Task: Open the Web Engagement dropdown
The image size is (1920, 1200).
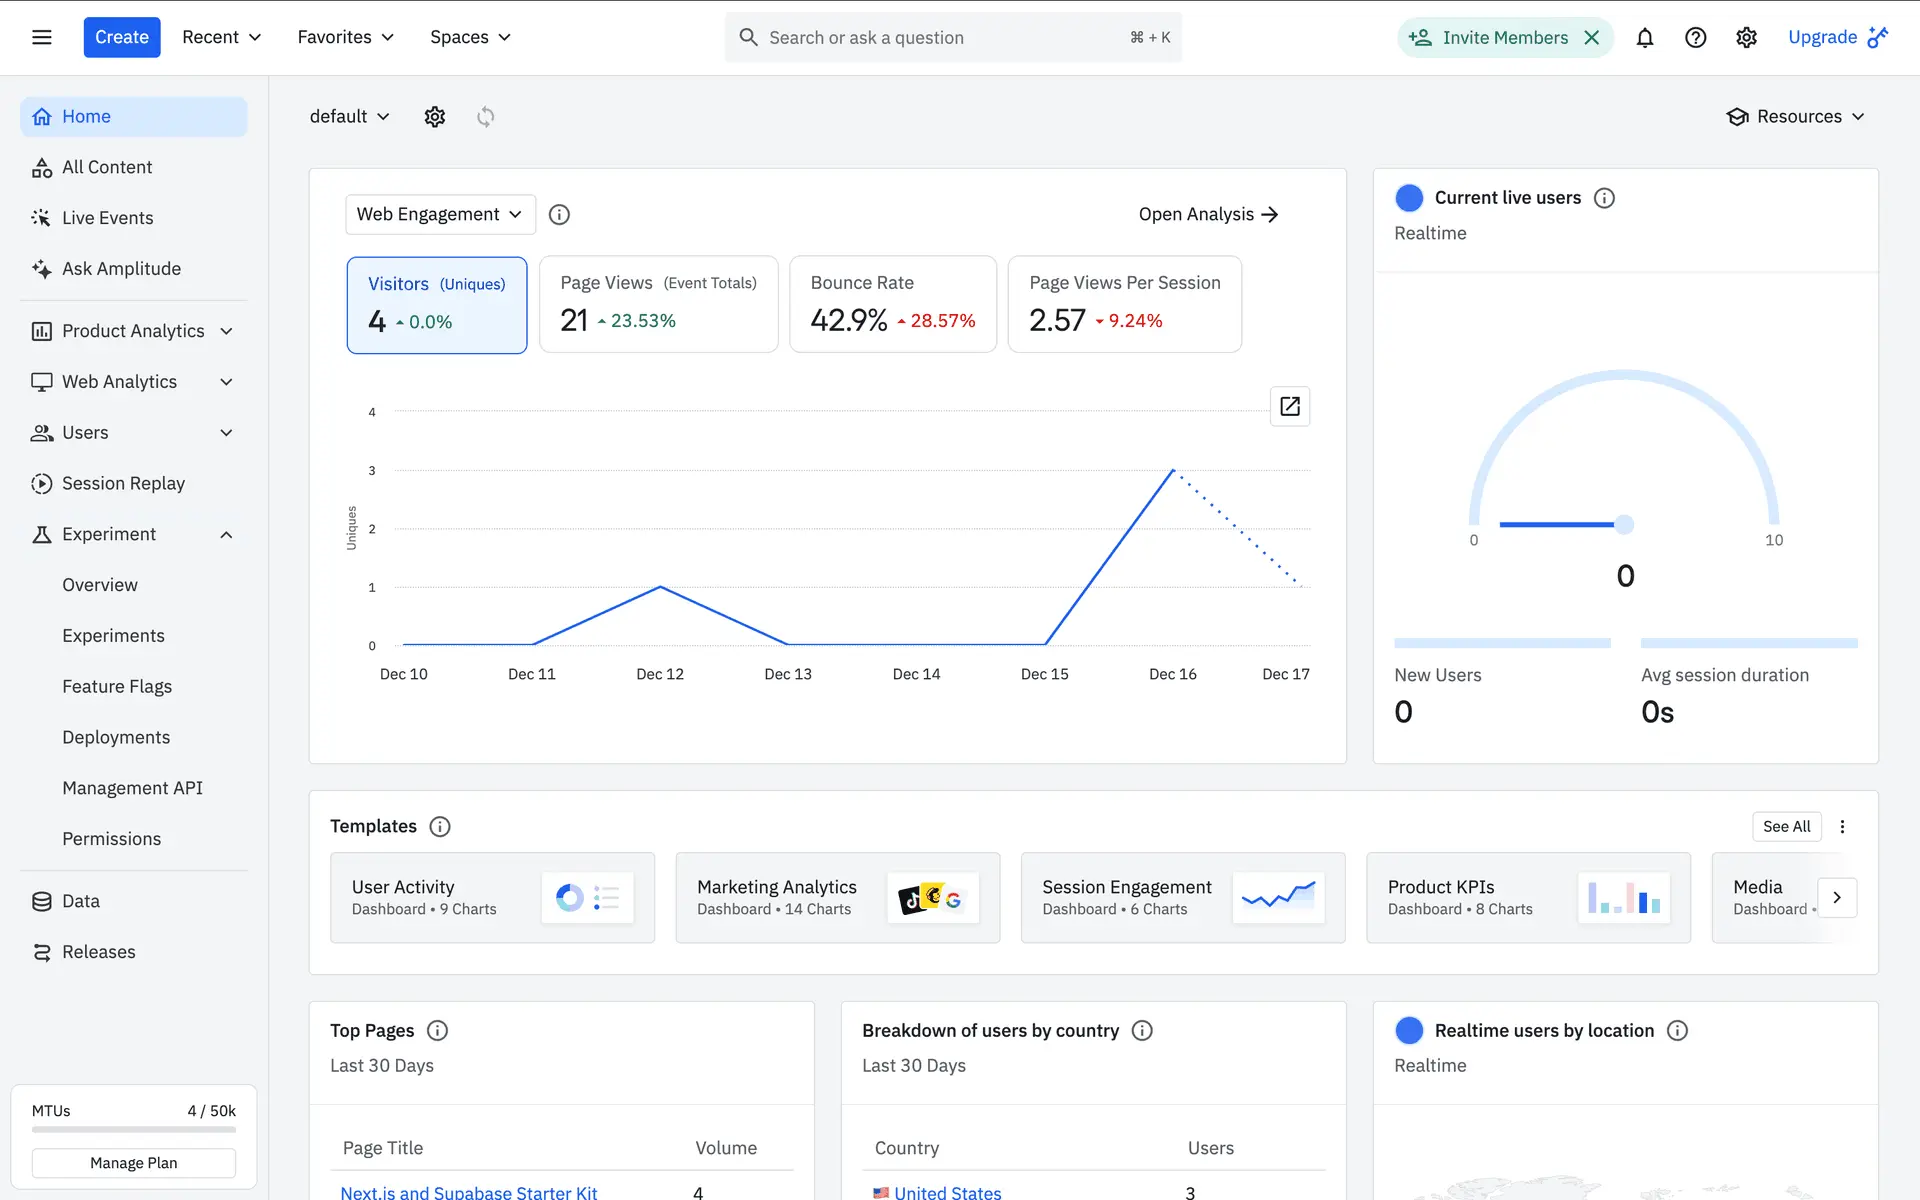Action: [440, 214]
